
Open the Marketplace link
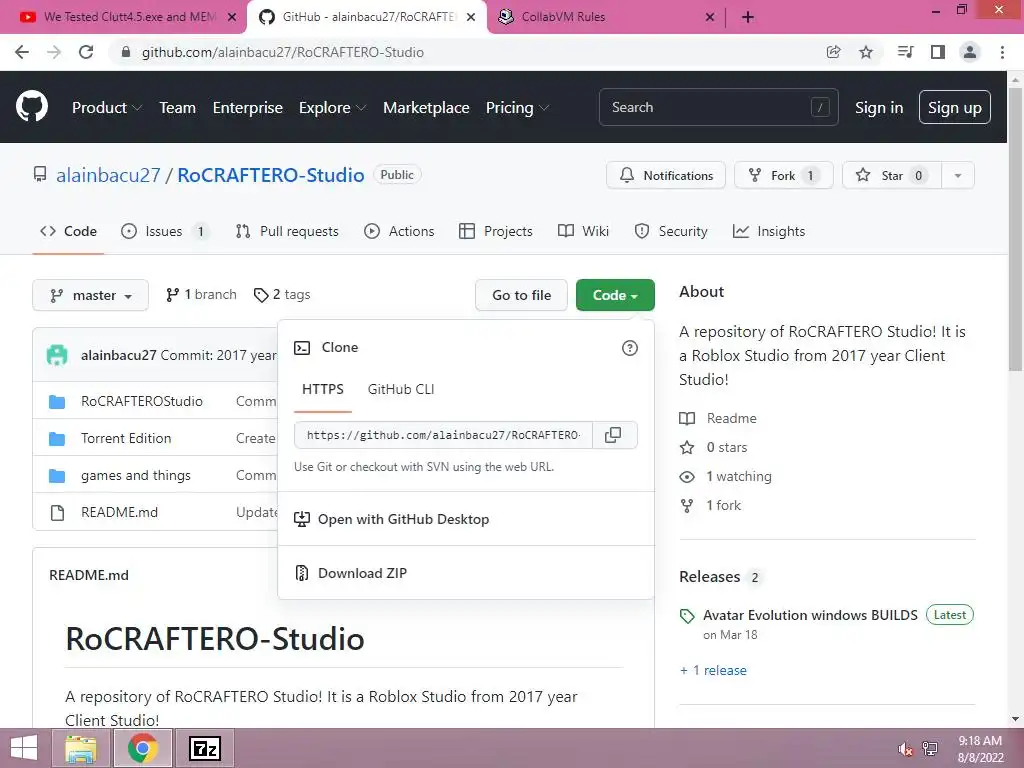tap(426, 108)
